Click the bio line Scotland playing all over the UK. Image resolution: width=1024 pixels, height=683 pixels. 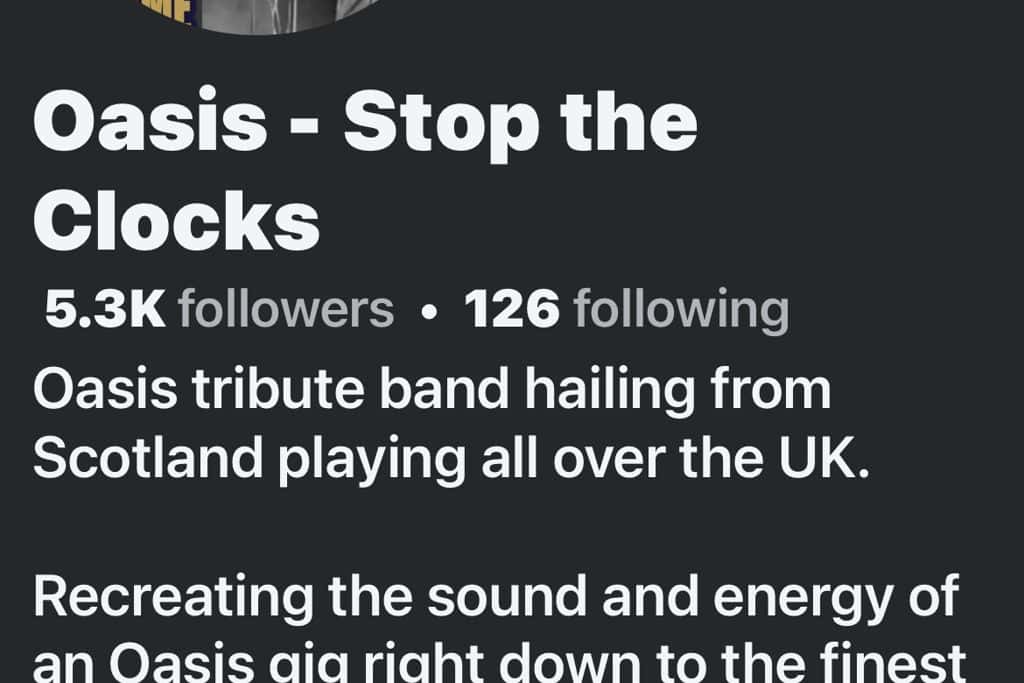(x=452, y=459)
